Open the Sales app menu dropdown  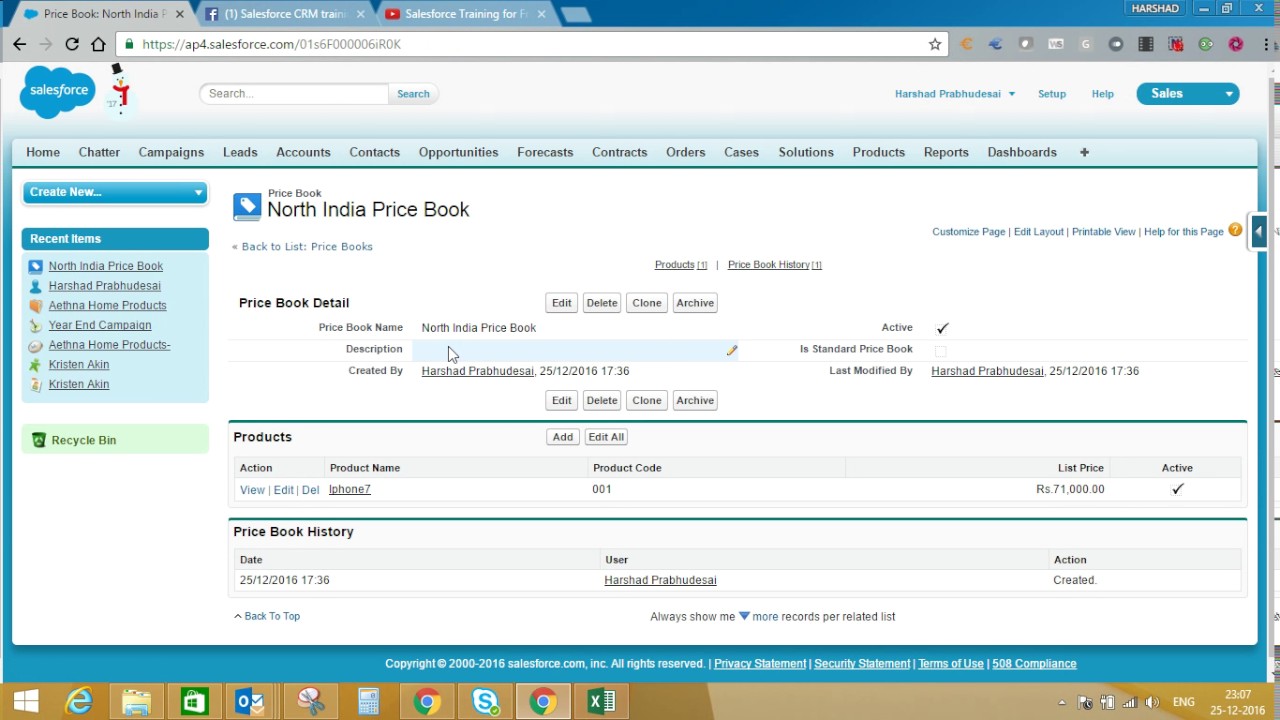pyautogui.click(x=1188, y=93)
